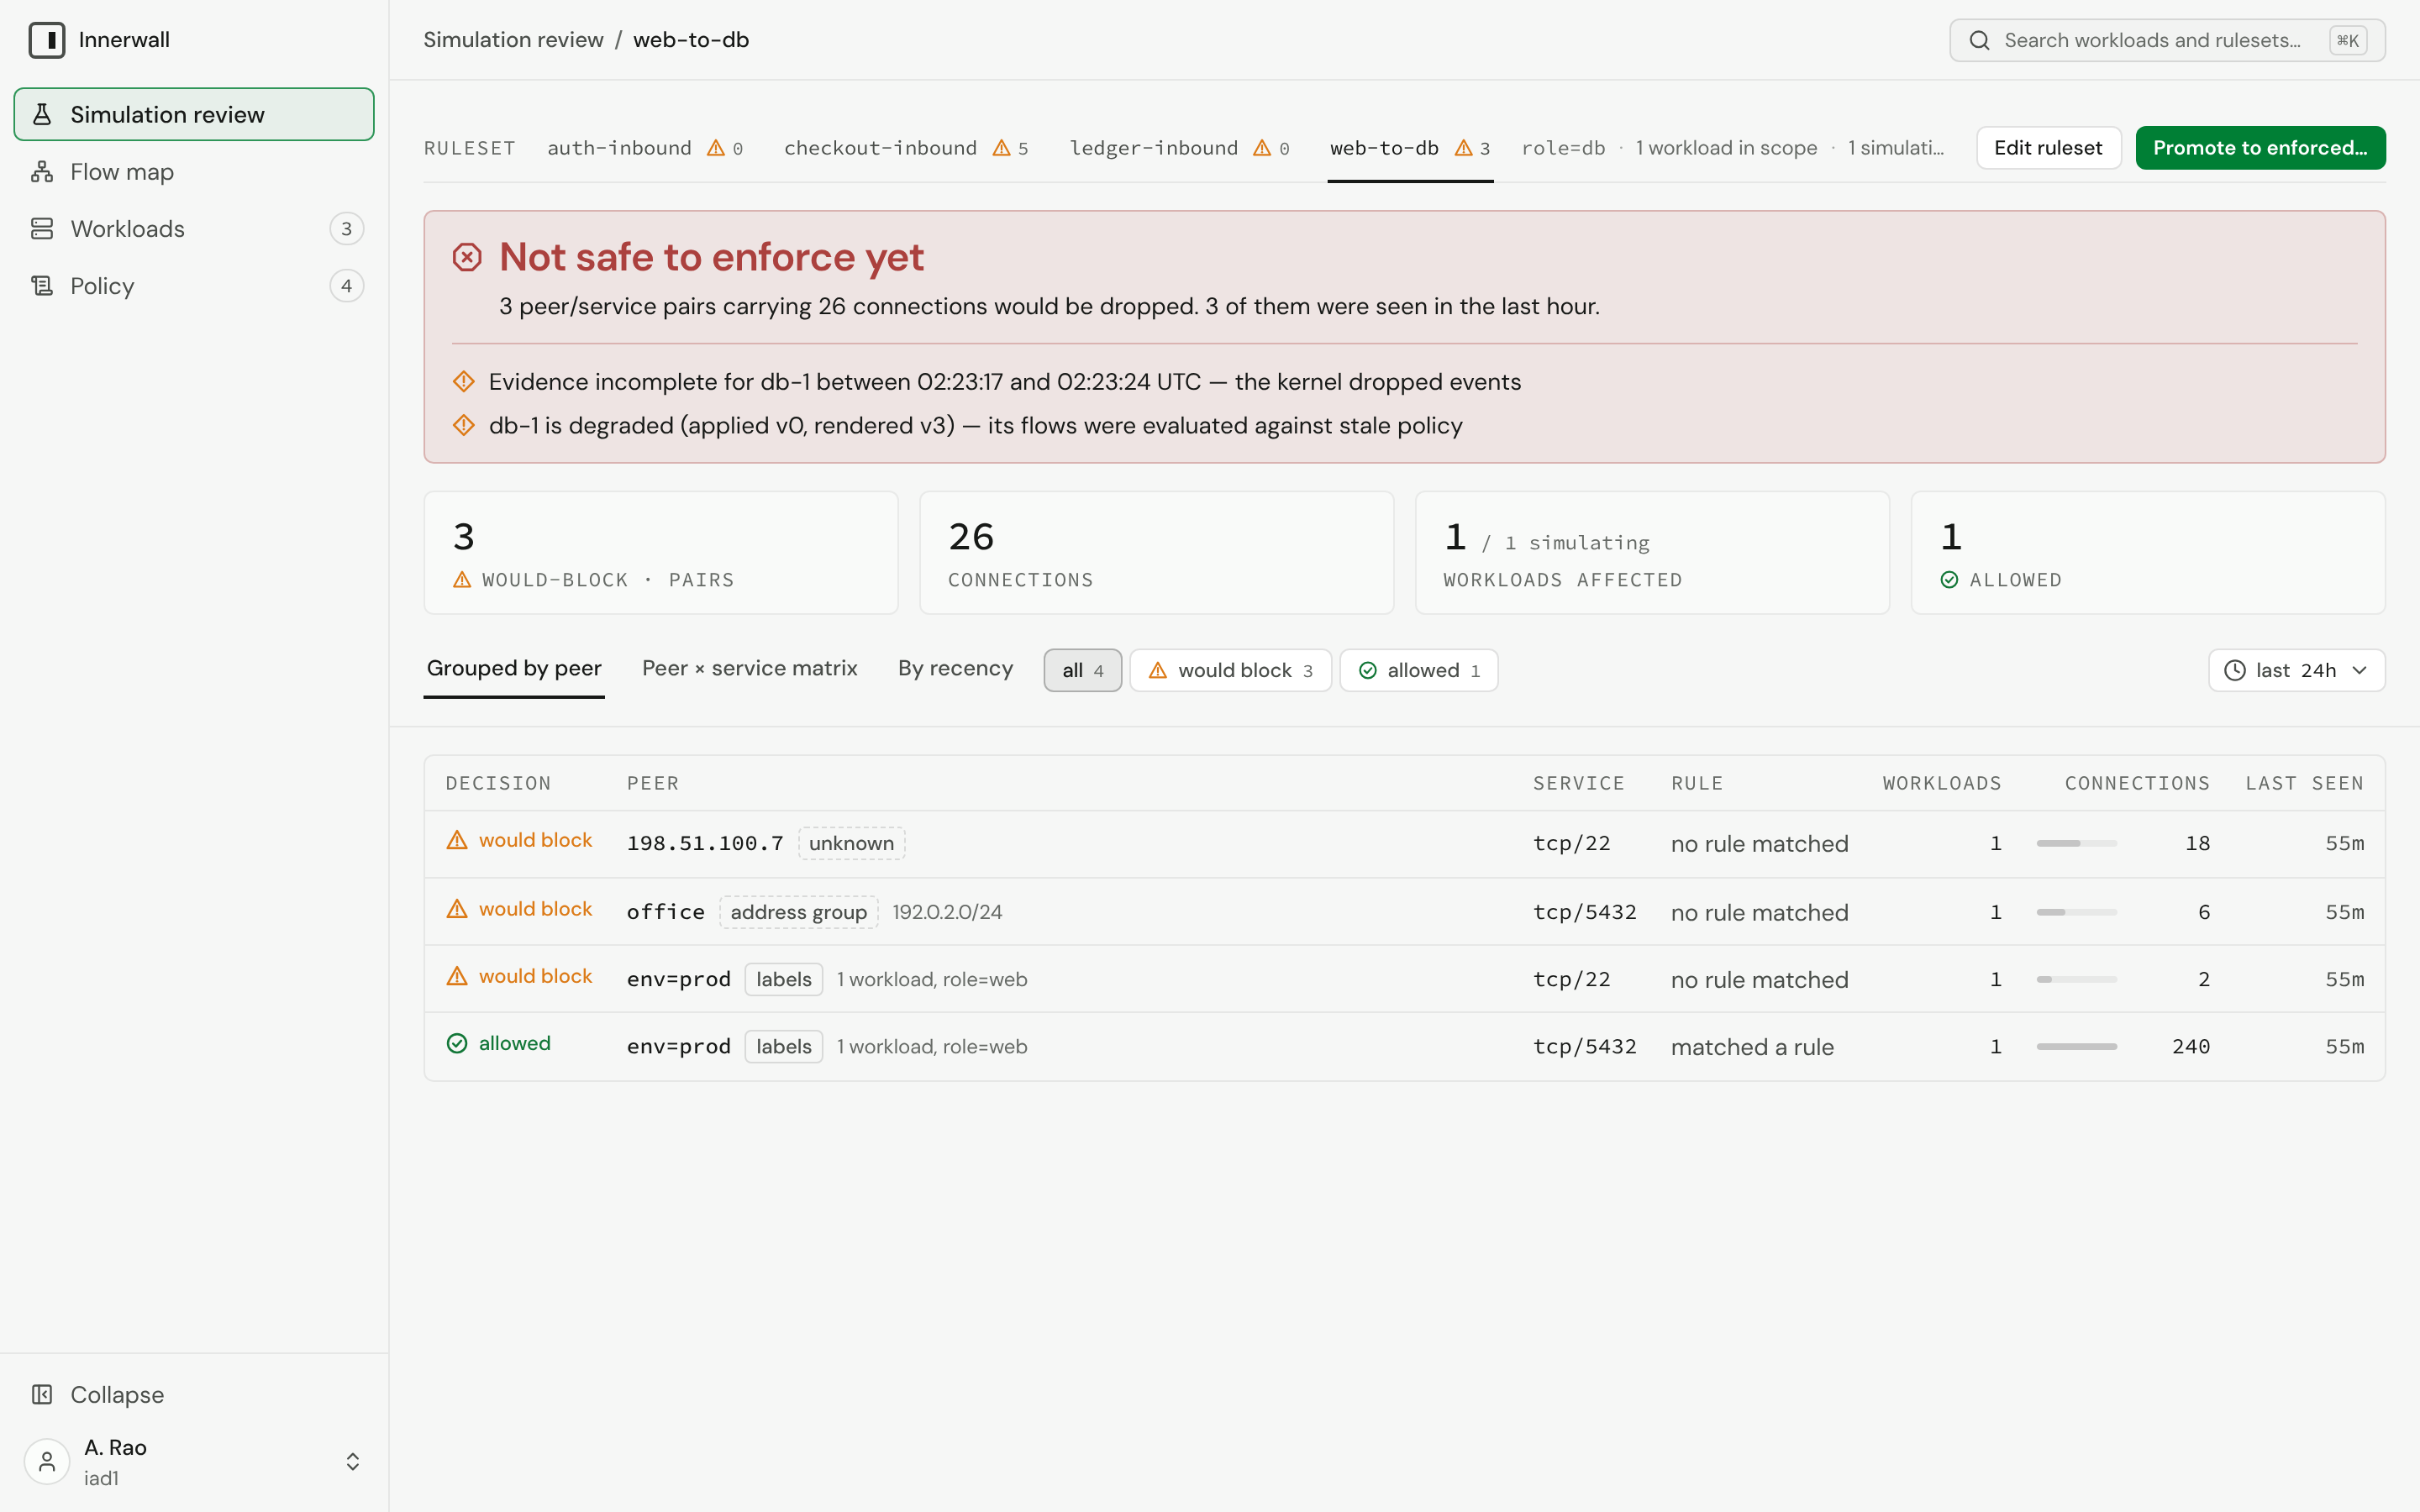Click the address group tag on office

[x=799, y=912]
